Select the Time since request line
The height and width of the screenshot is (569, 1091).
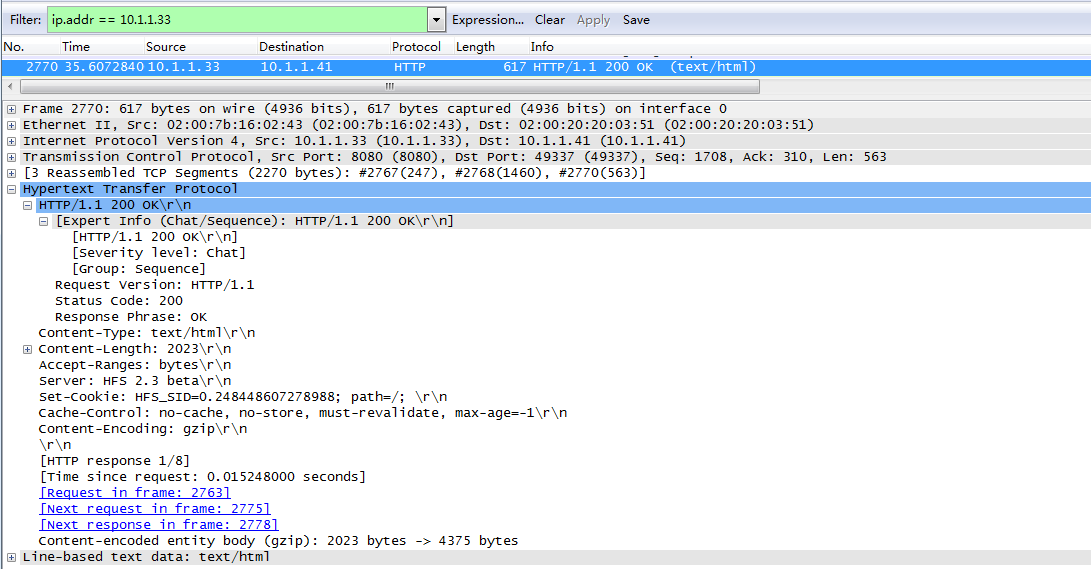pyautogui.click(x=202, y=476)
